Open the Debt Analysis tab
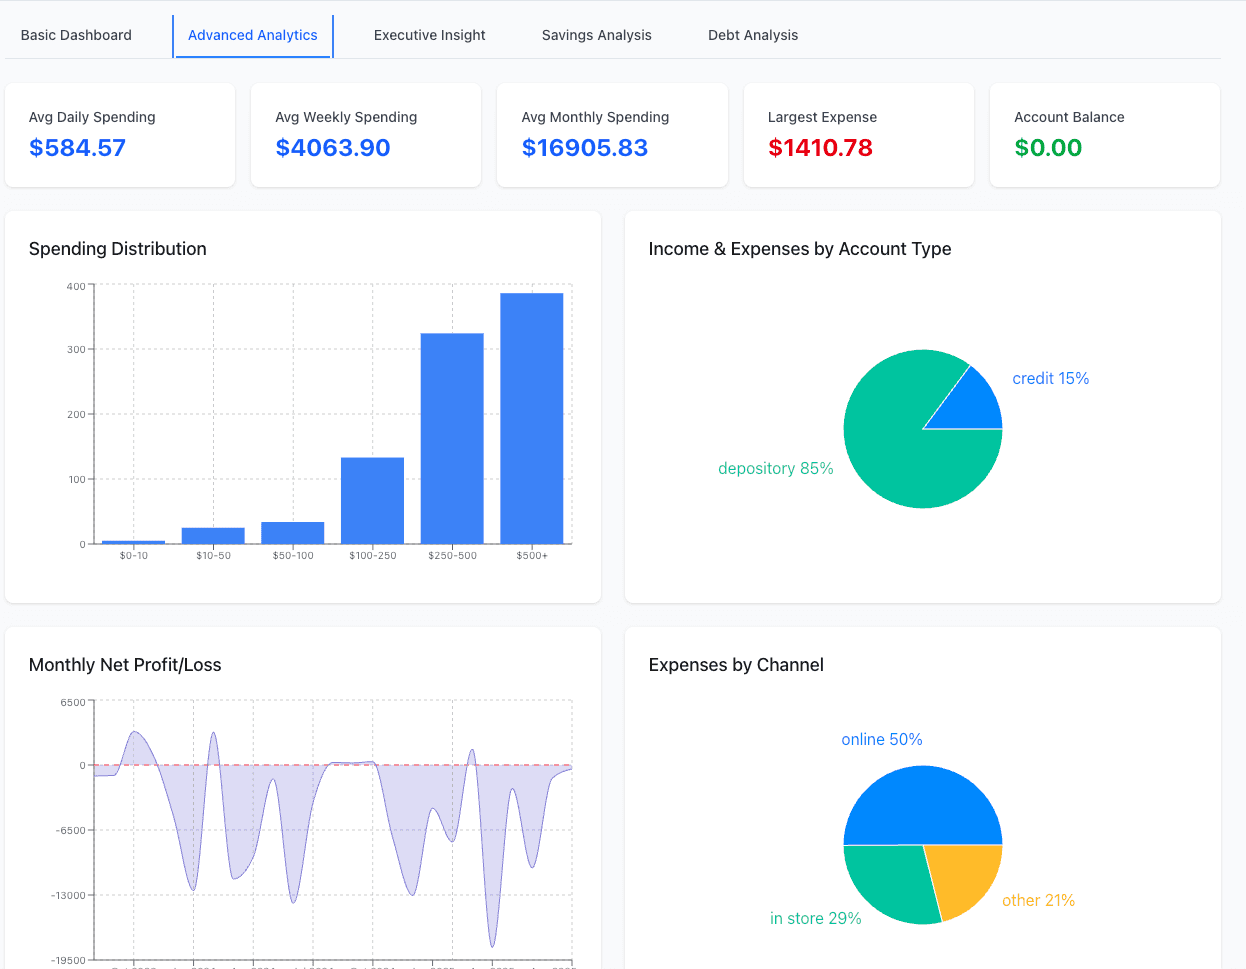The height and width of the screenshot is (969, 1246). [x=753, y=35]
